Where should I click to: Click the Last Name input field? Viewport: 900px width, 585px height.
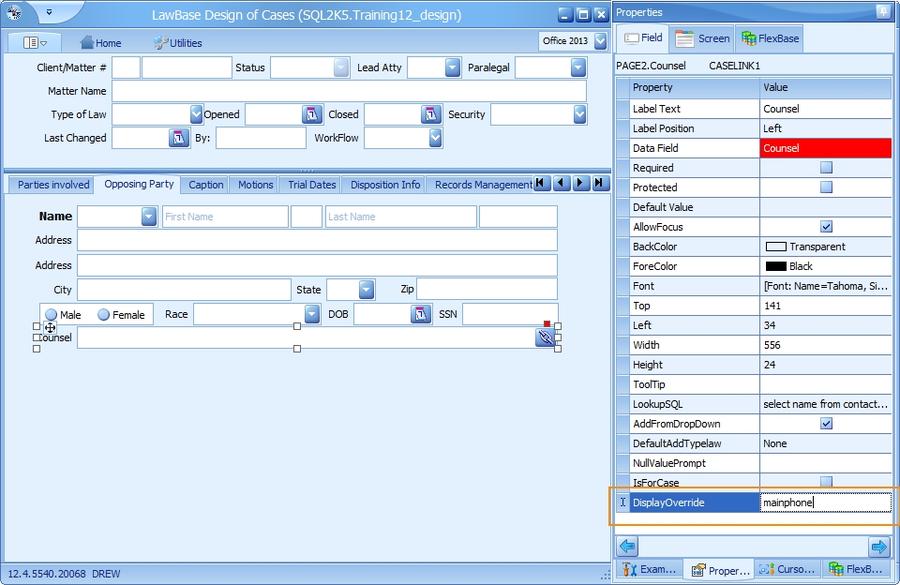click(401, 216)
